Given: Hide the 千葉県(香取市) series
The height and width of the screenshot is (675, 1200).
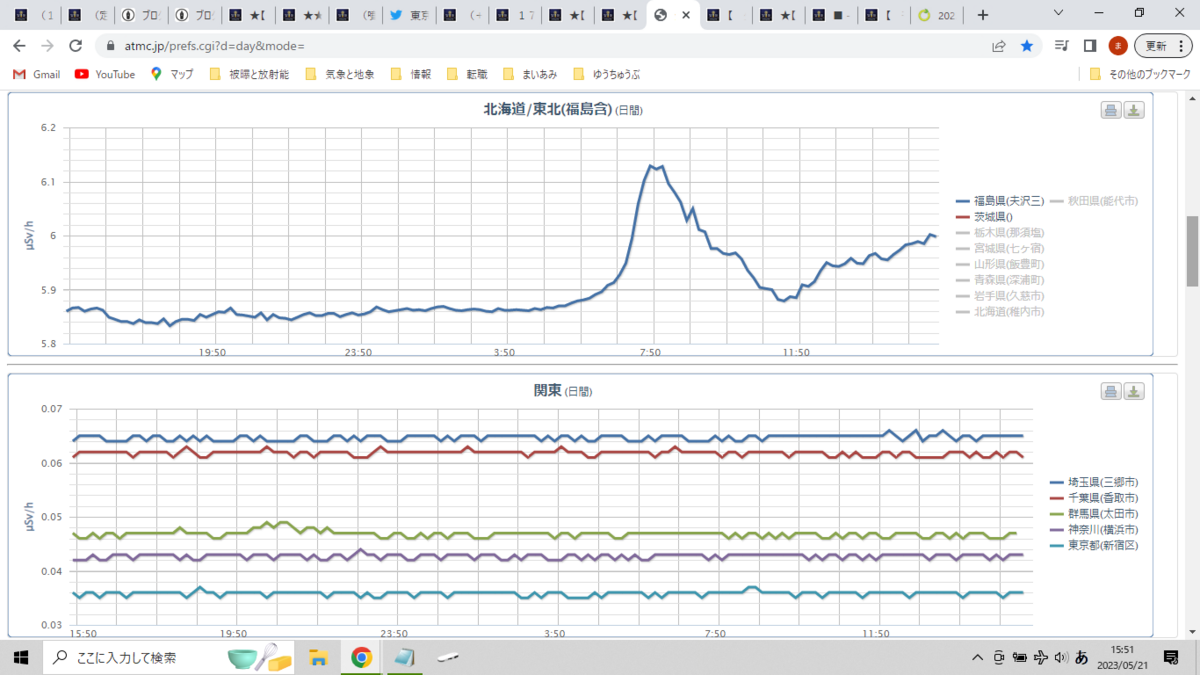Looking at the screenshot, I should click(x=1094, y=498).
